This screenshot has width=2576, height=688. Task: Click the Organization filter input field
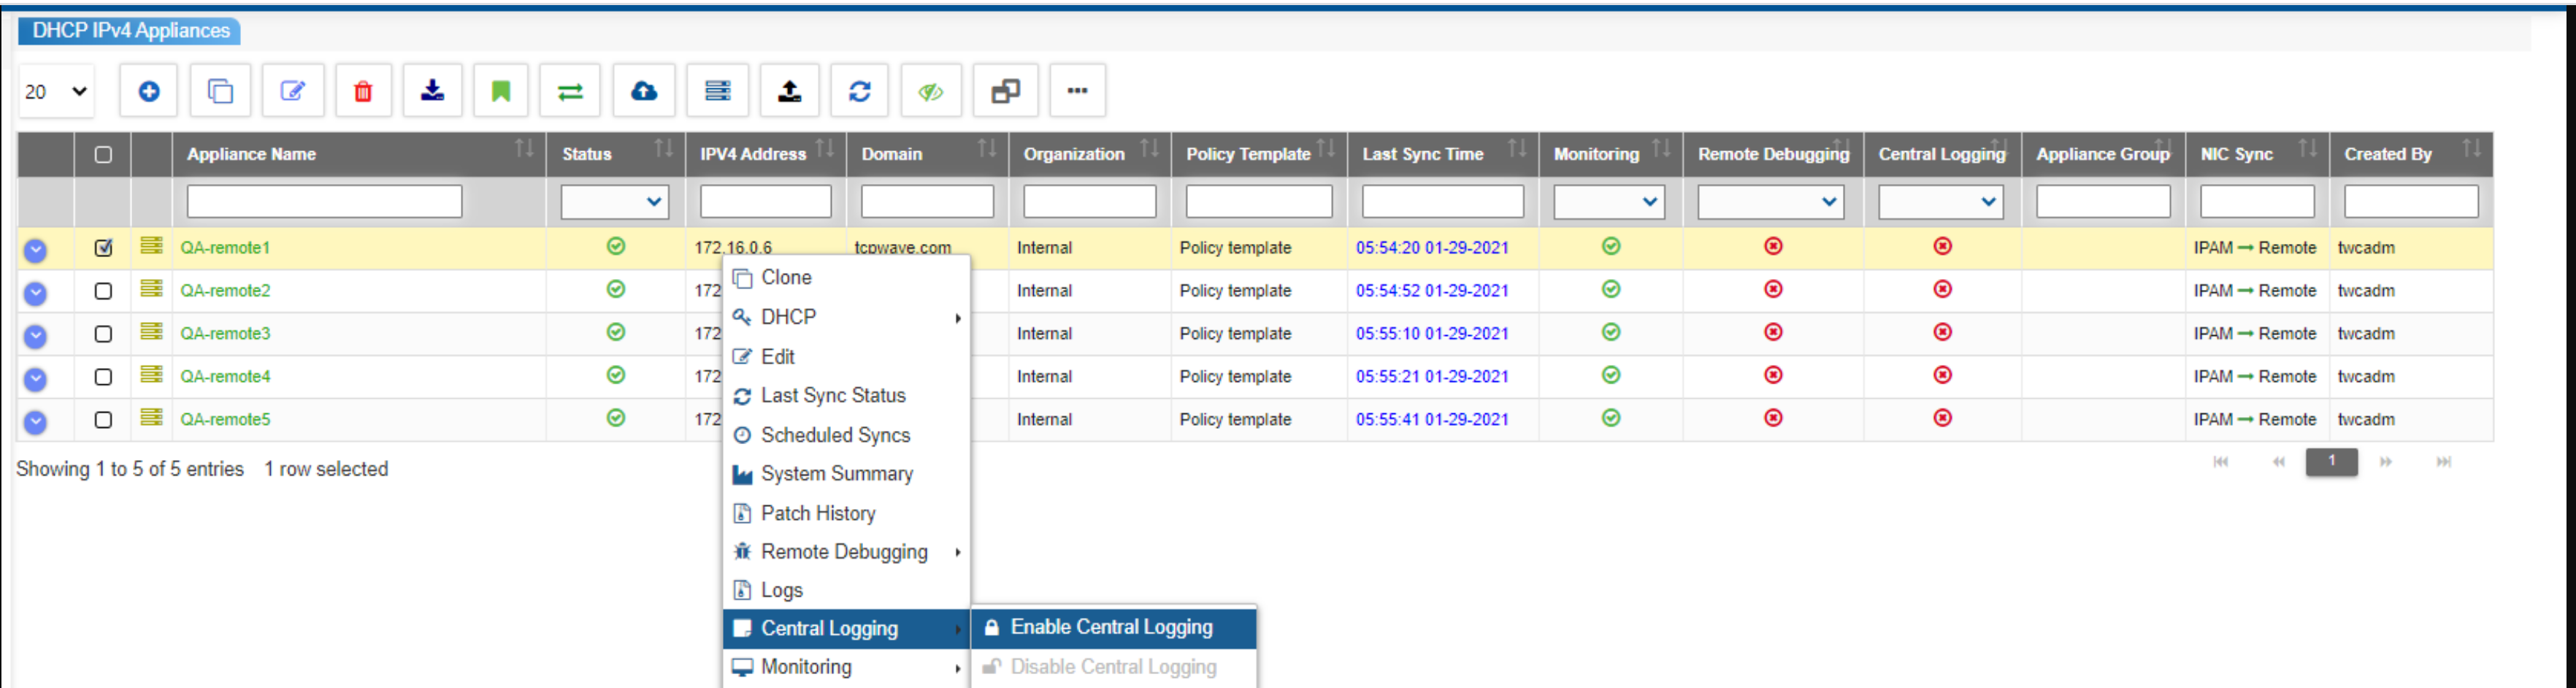tap(1089, 202)
